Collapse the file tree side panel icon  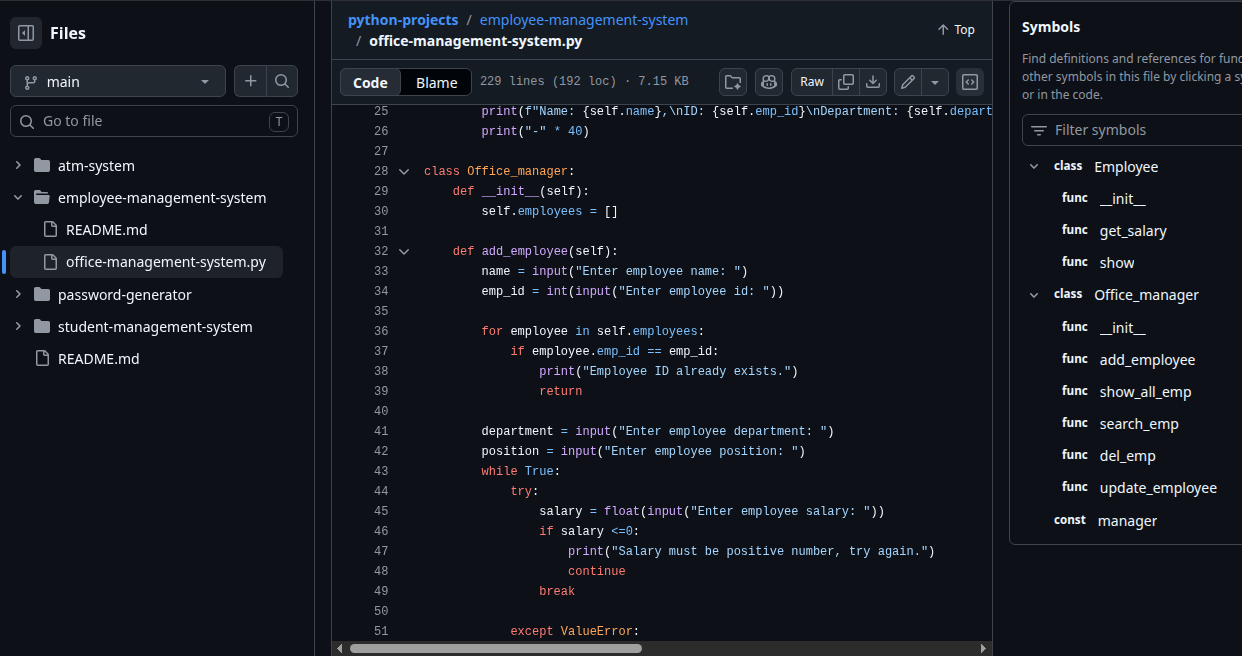click(x=26, y=33)
